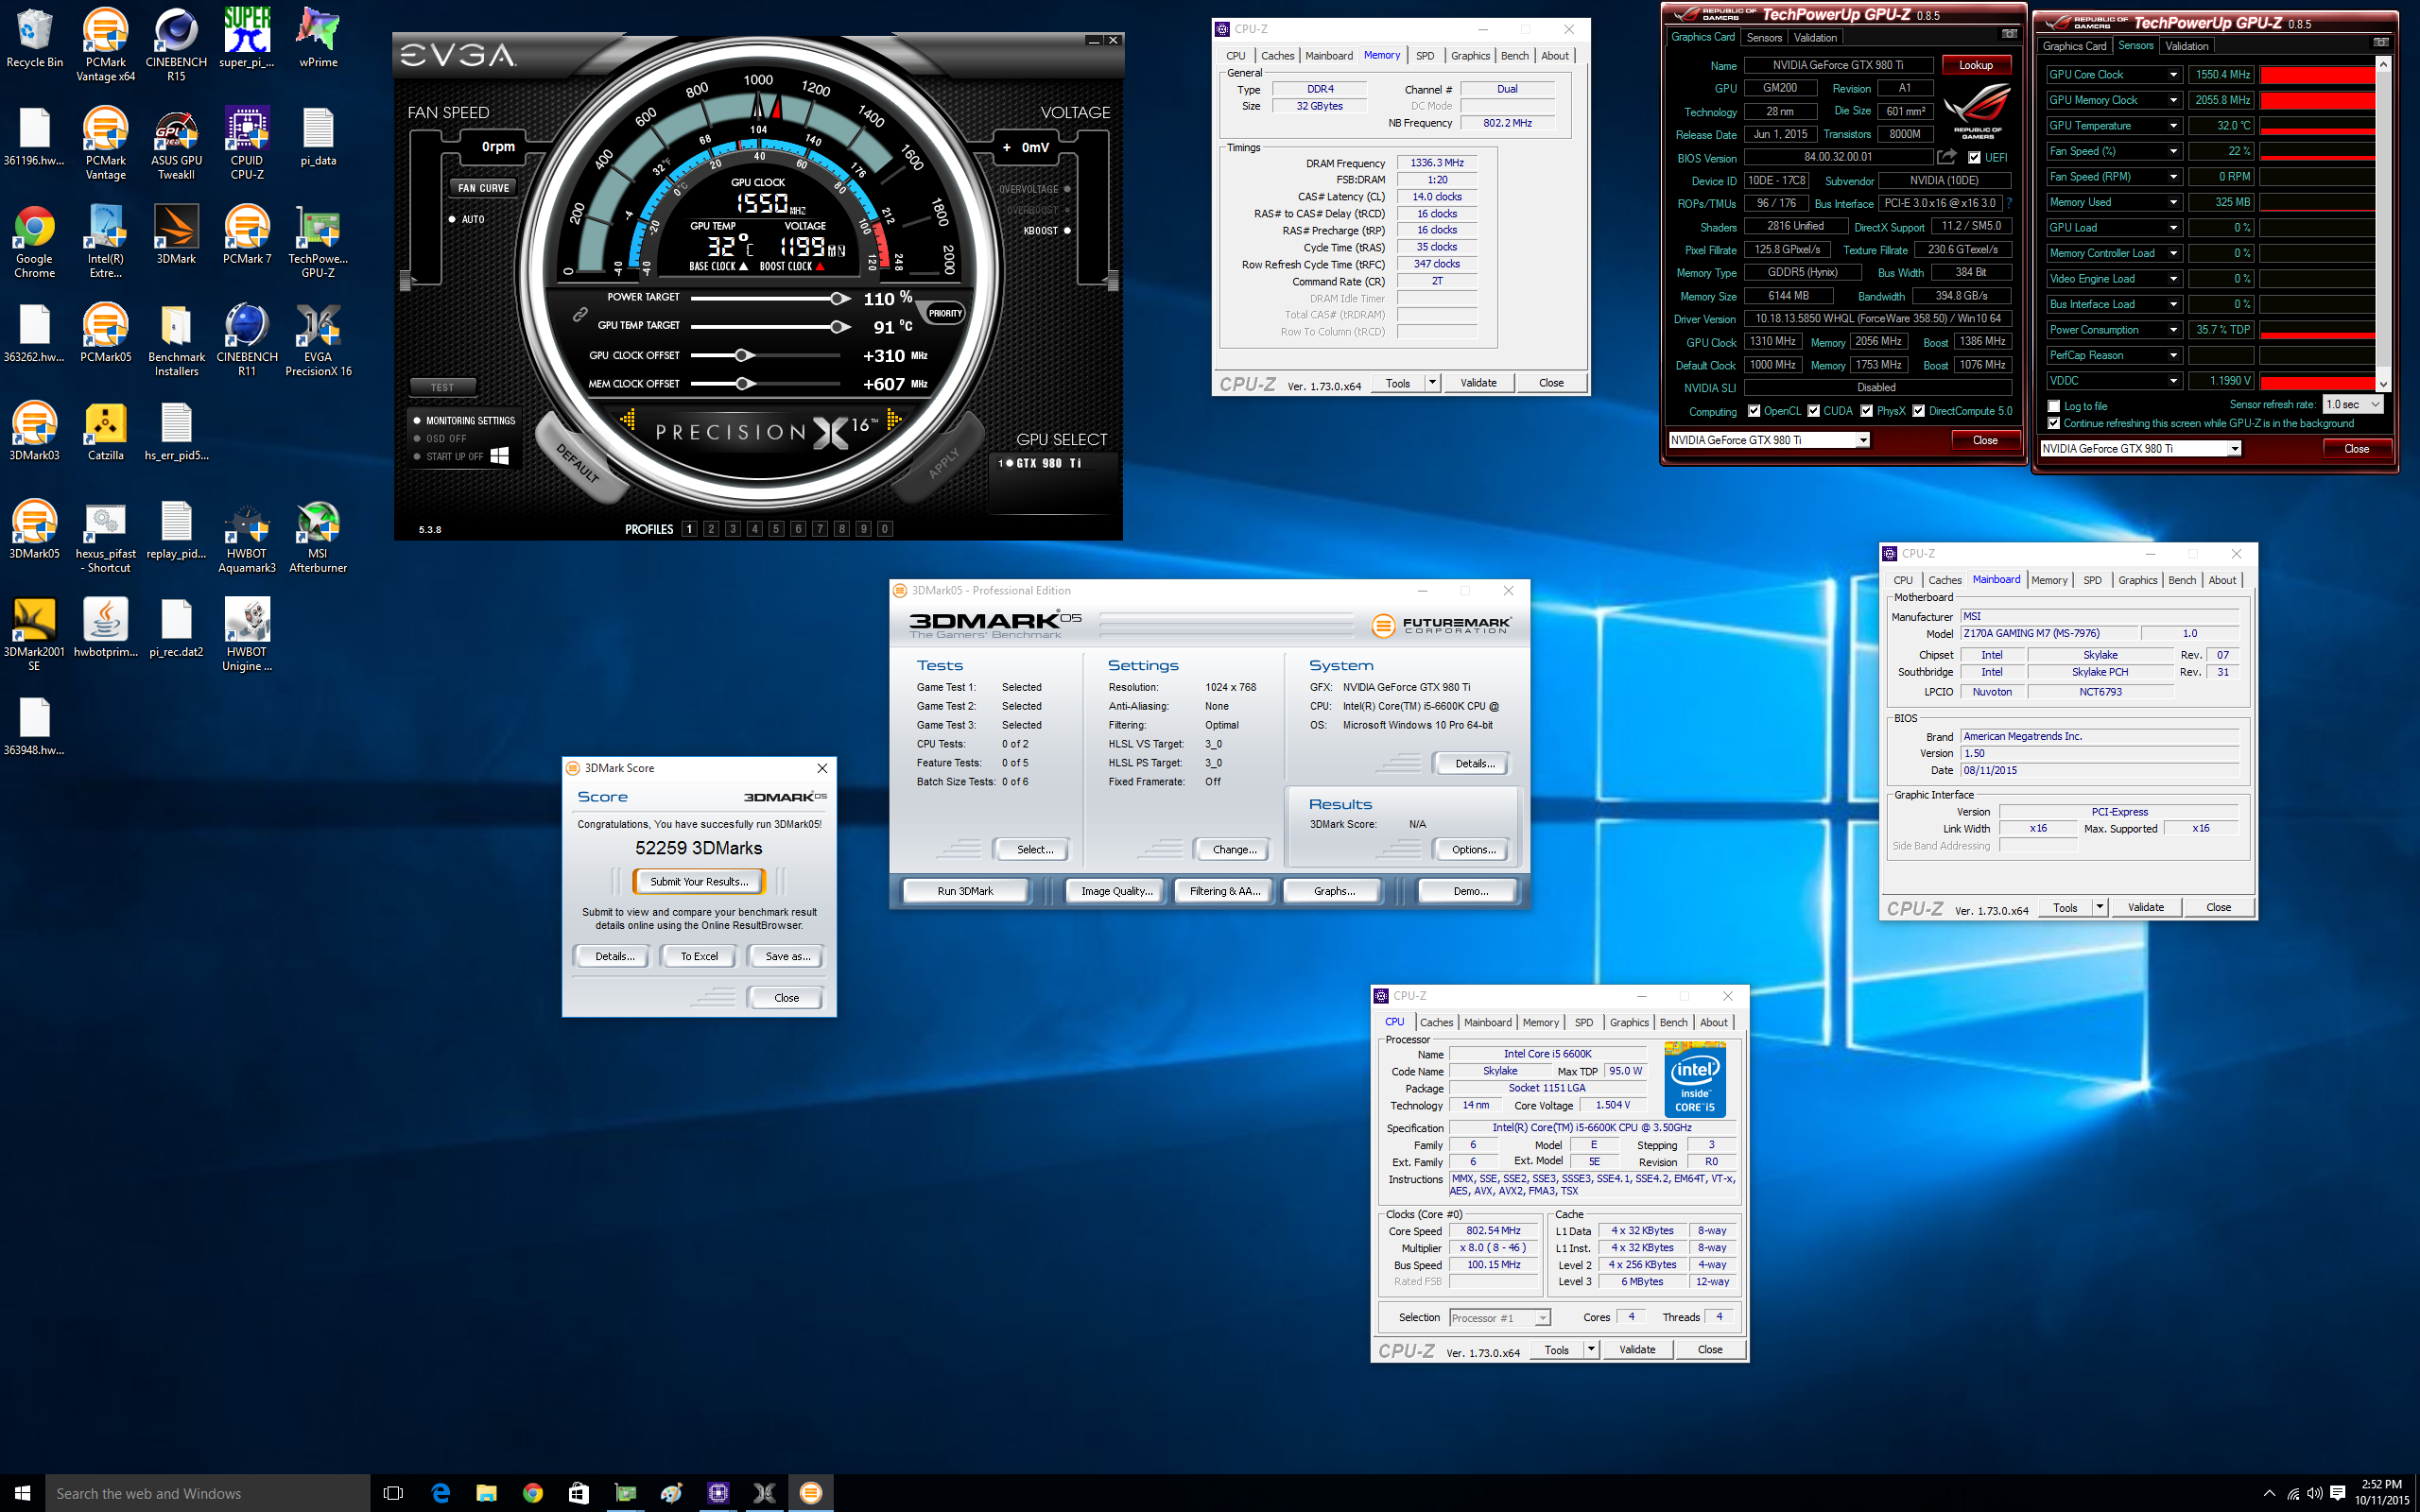Switch to SPD tab in CPU-Z Memory window

pyautogui.click(x=1425, y=56)
